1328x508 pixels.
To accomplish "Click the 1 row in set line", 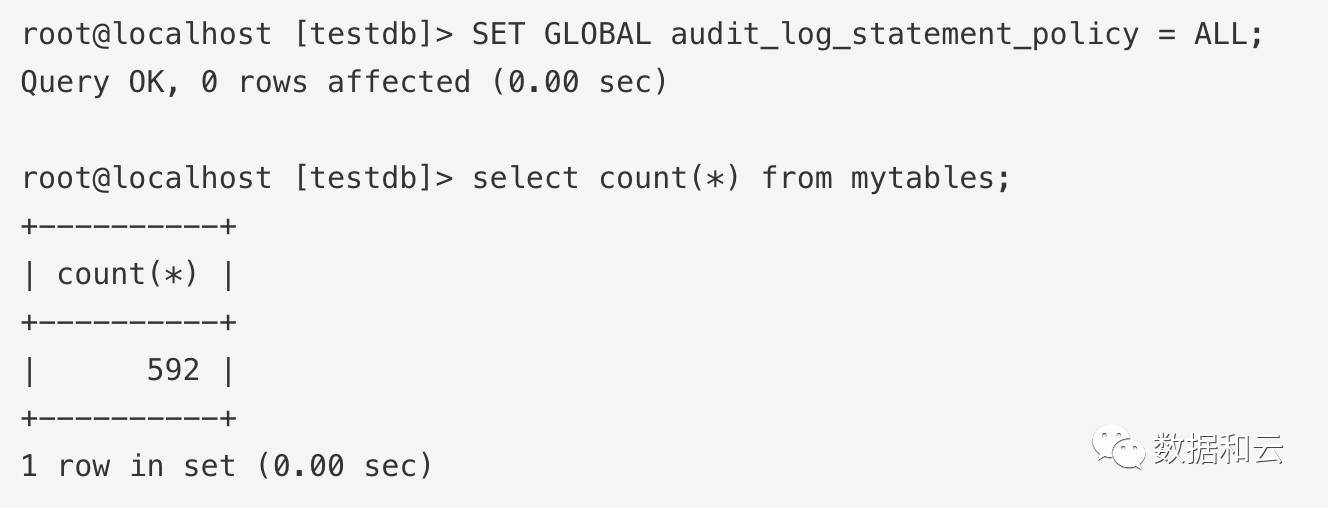I will click(x=227, y=466).
